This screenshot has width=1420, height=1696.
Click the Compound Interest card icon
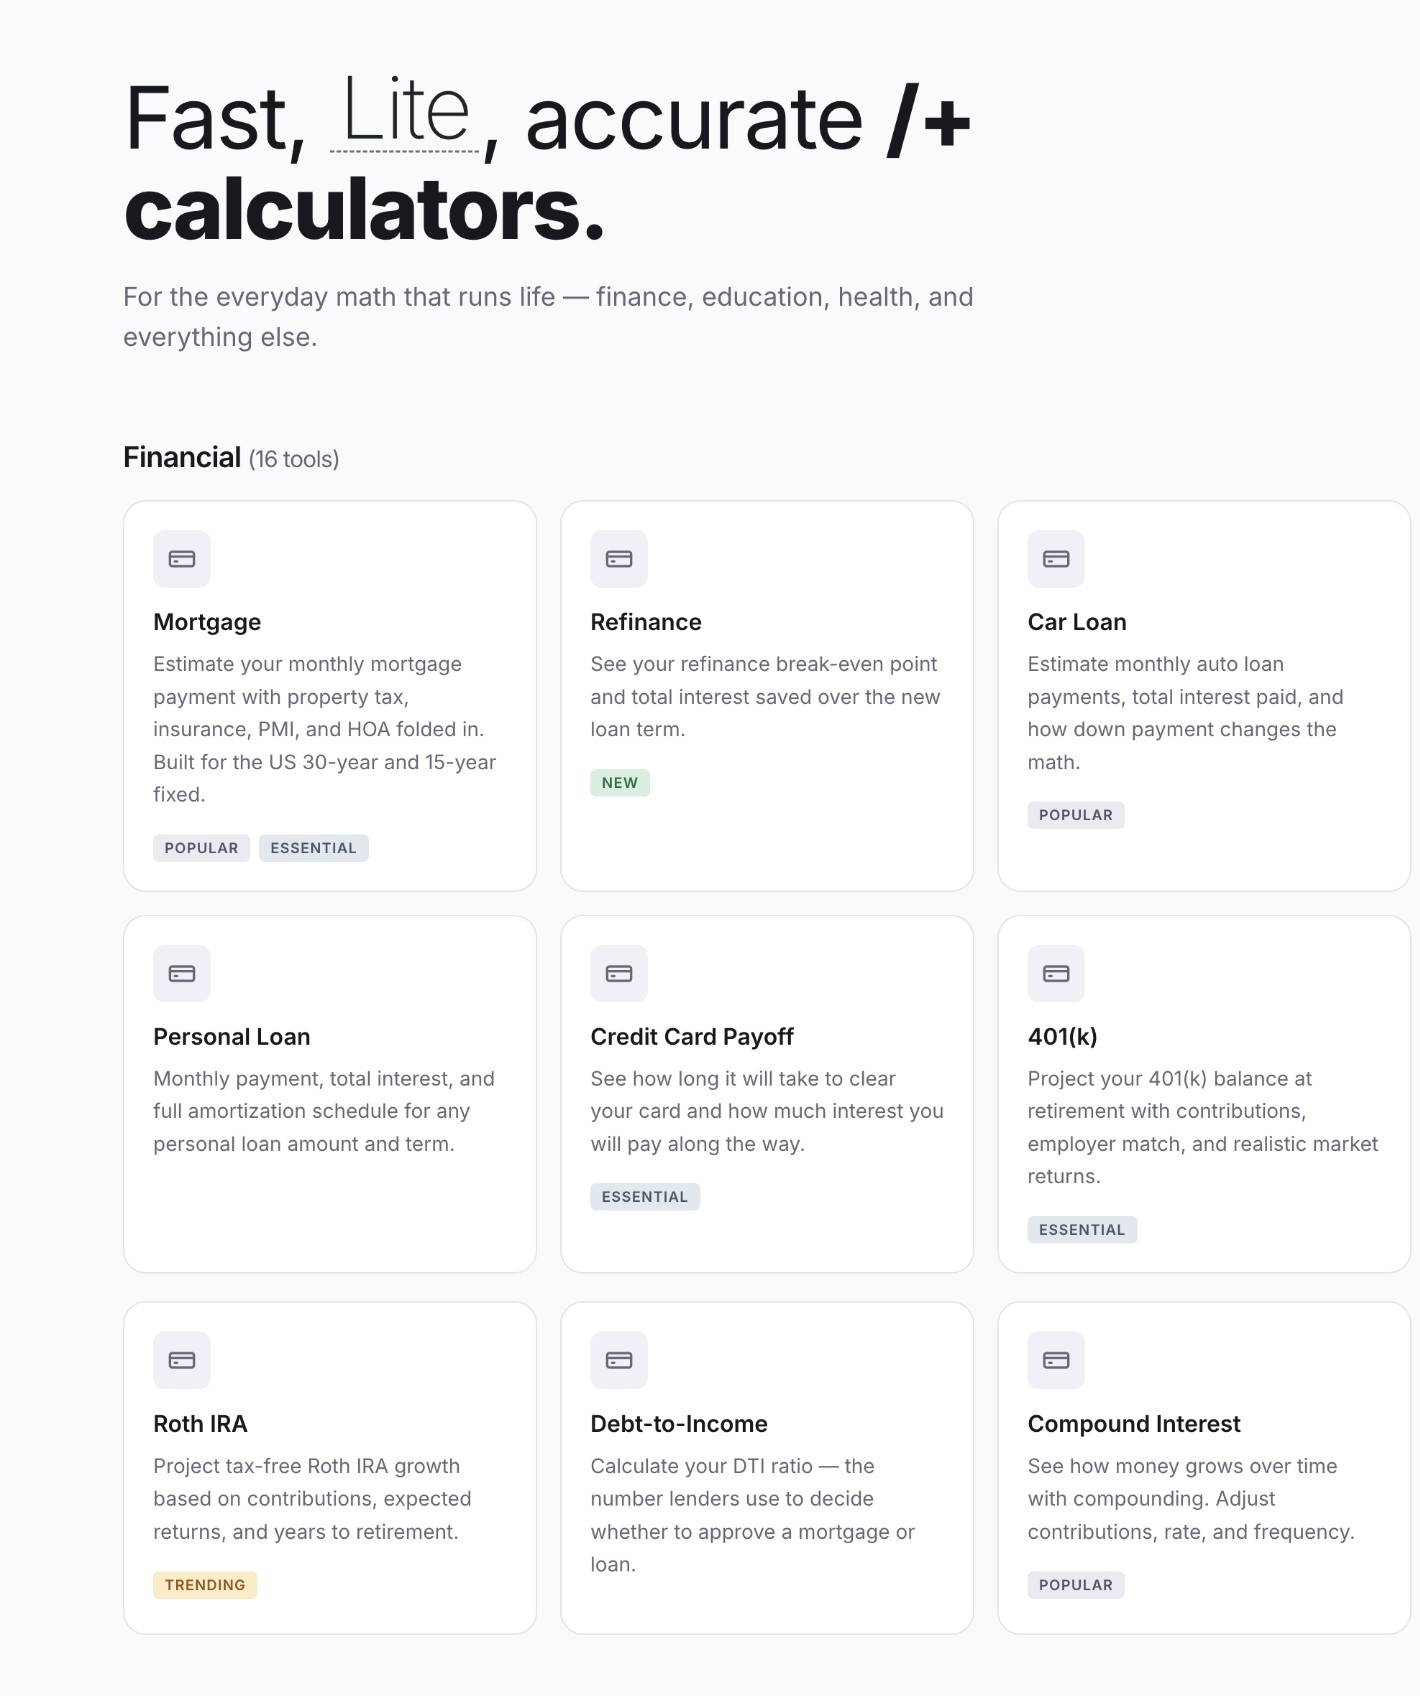click(1056, 1360)
